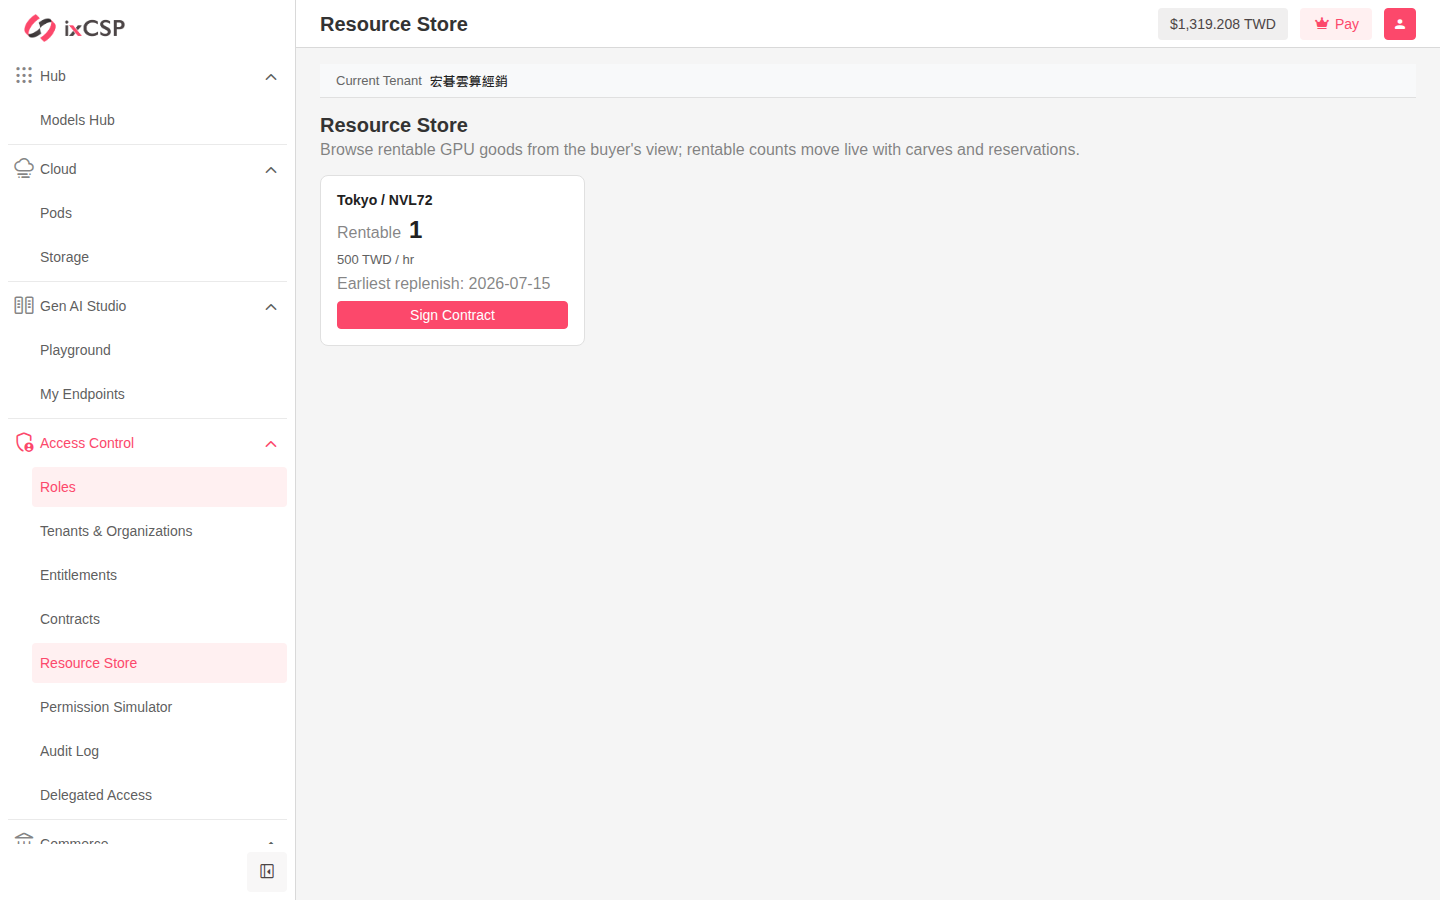Image resolution: width=1440 pixels, height=900 pixels.
Task: Click the $1,319.208 TWD balance button
Action: 1222,24
